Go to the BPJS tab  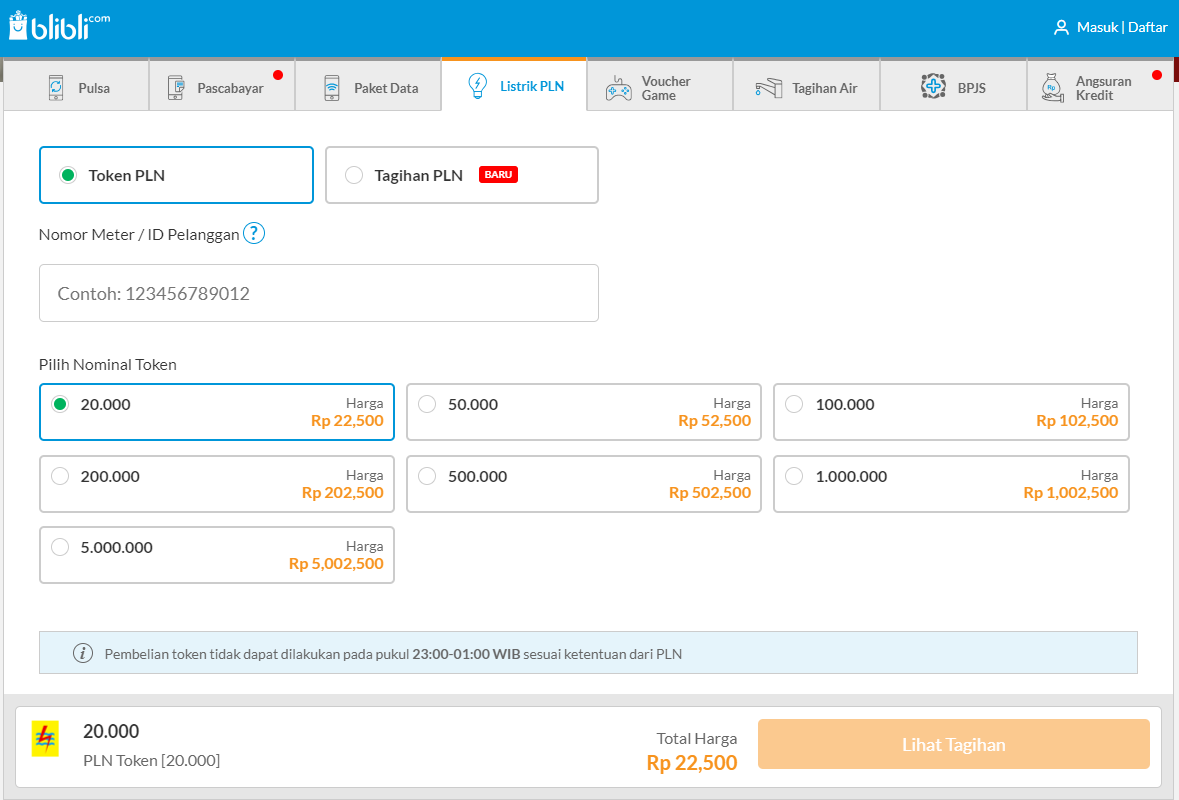click(x=953, y=85)
